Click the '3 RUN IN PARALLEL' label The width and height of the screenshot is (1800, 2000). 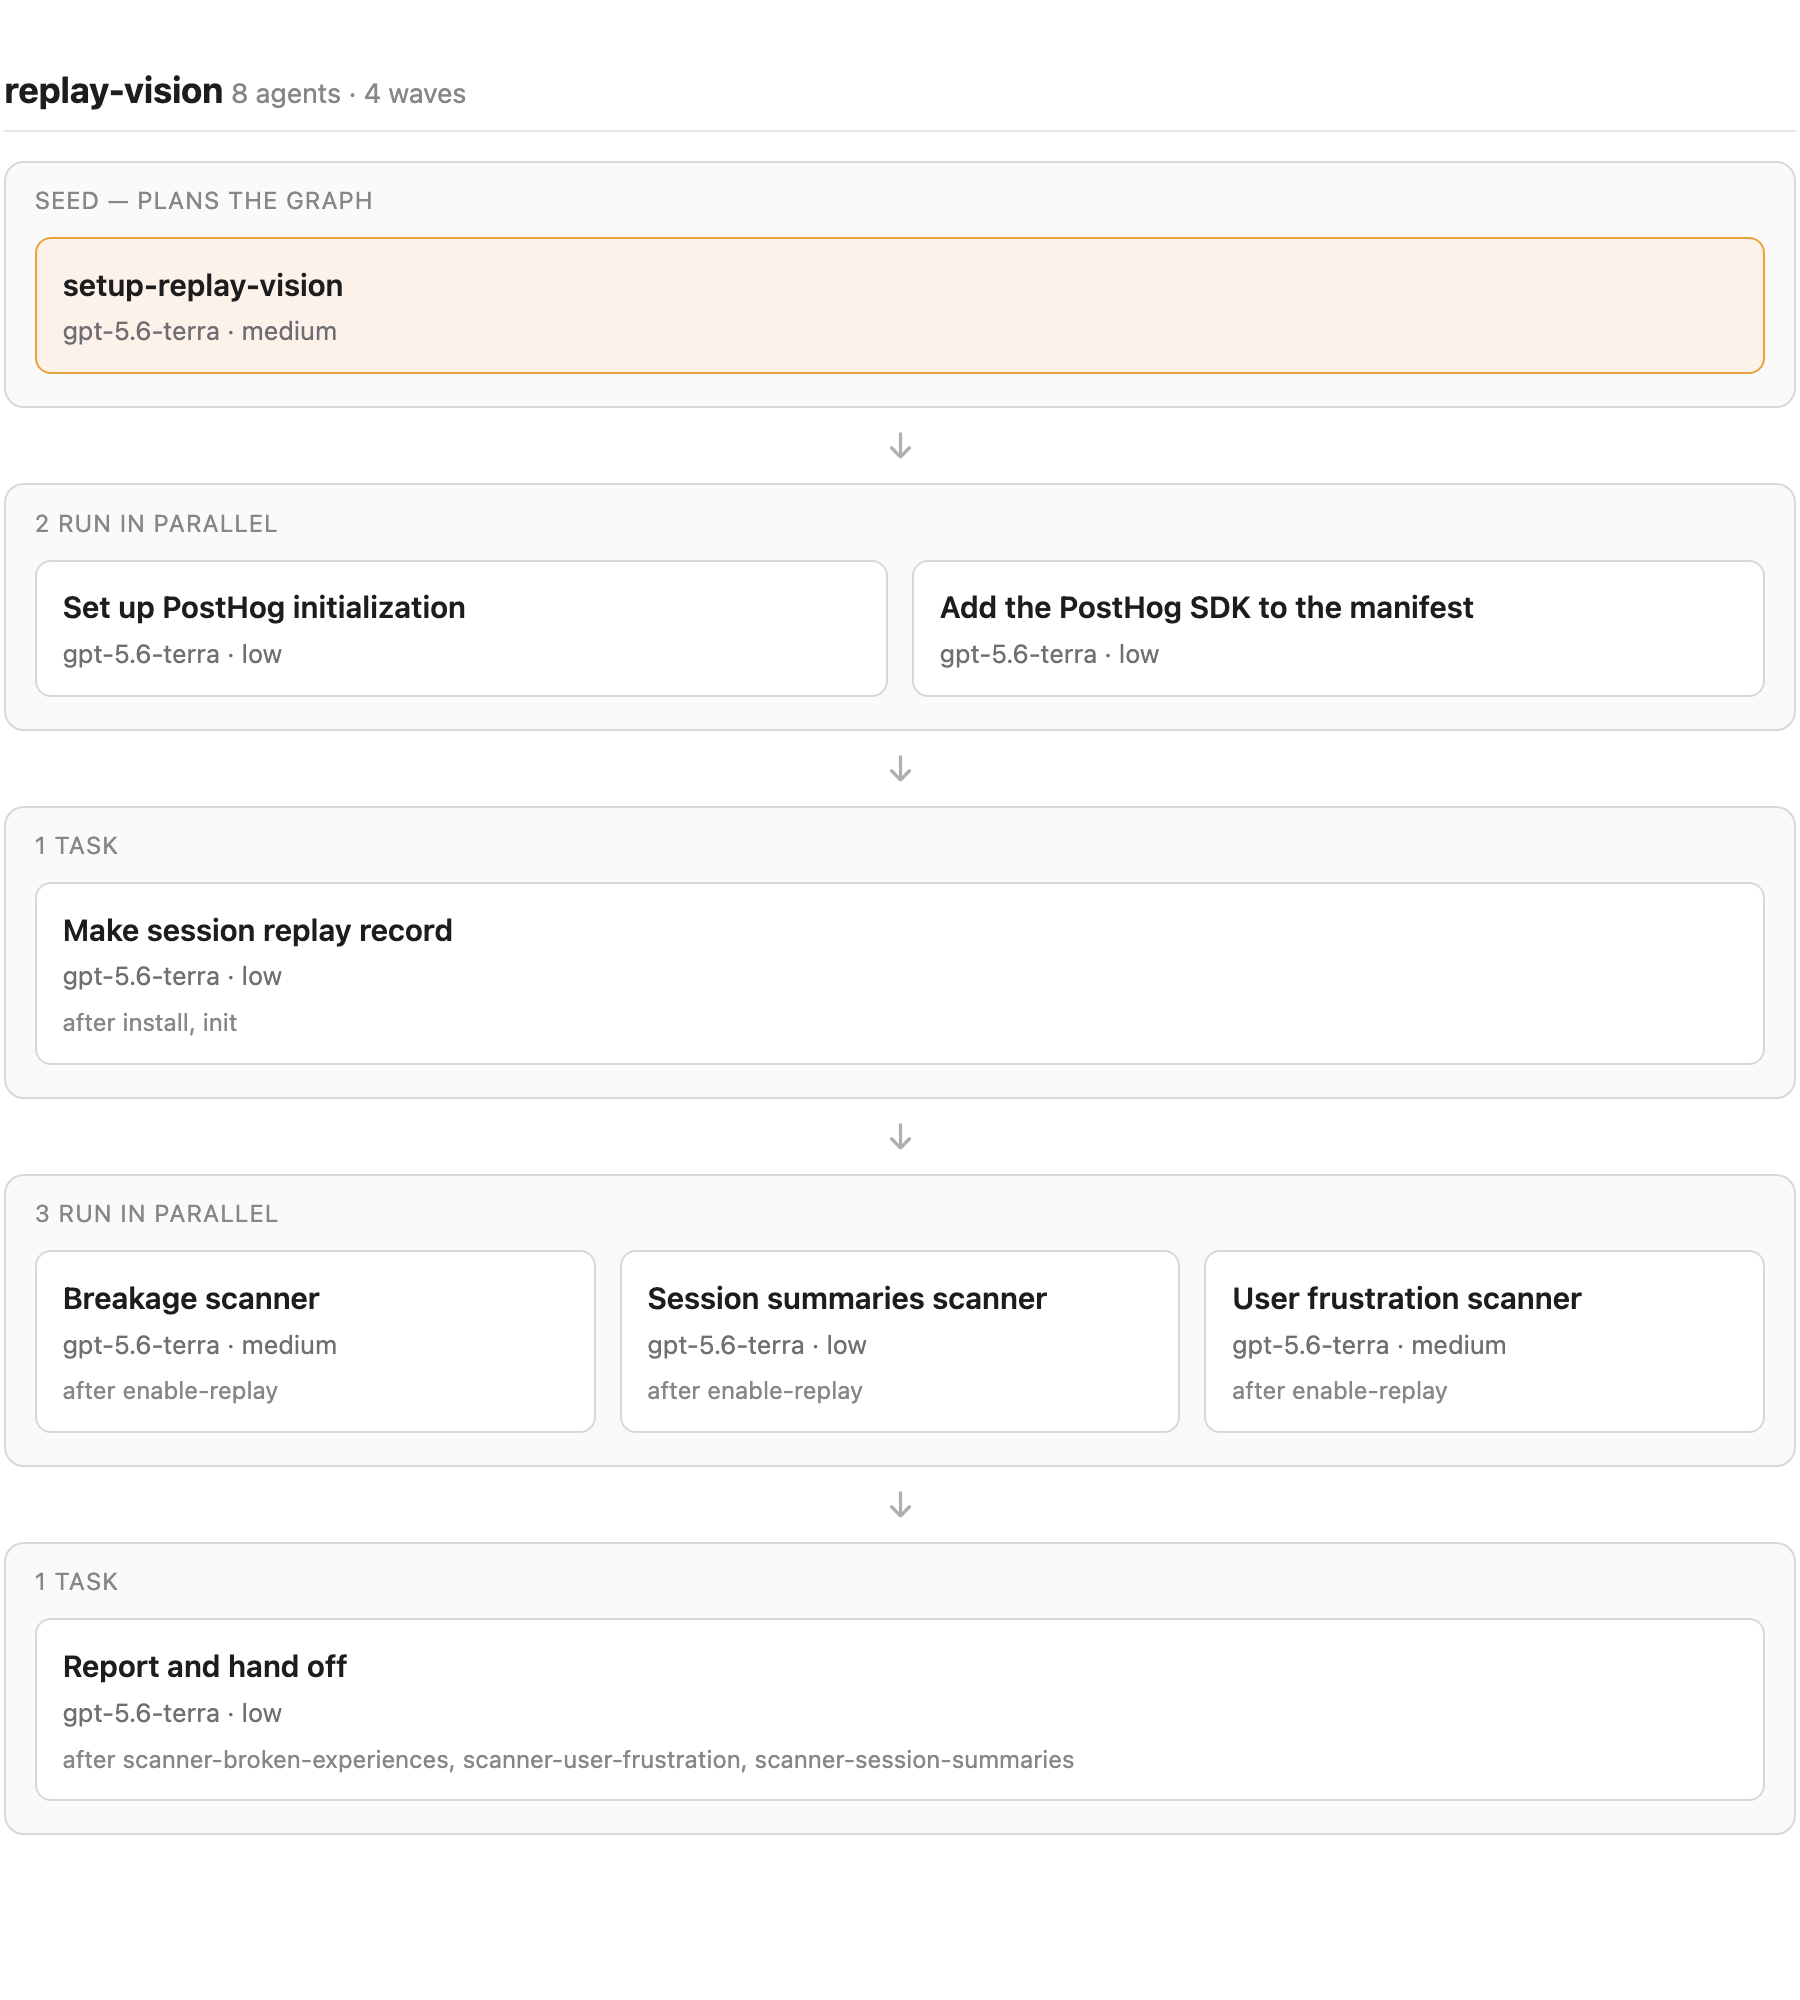tap(156, 1214)
